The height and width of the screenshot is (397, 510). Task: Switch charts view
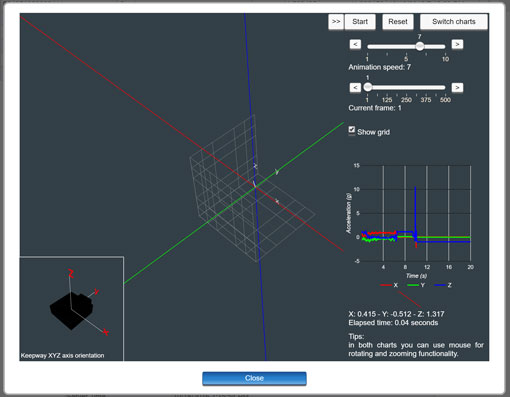click(x=454, y=22)
